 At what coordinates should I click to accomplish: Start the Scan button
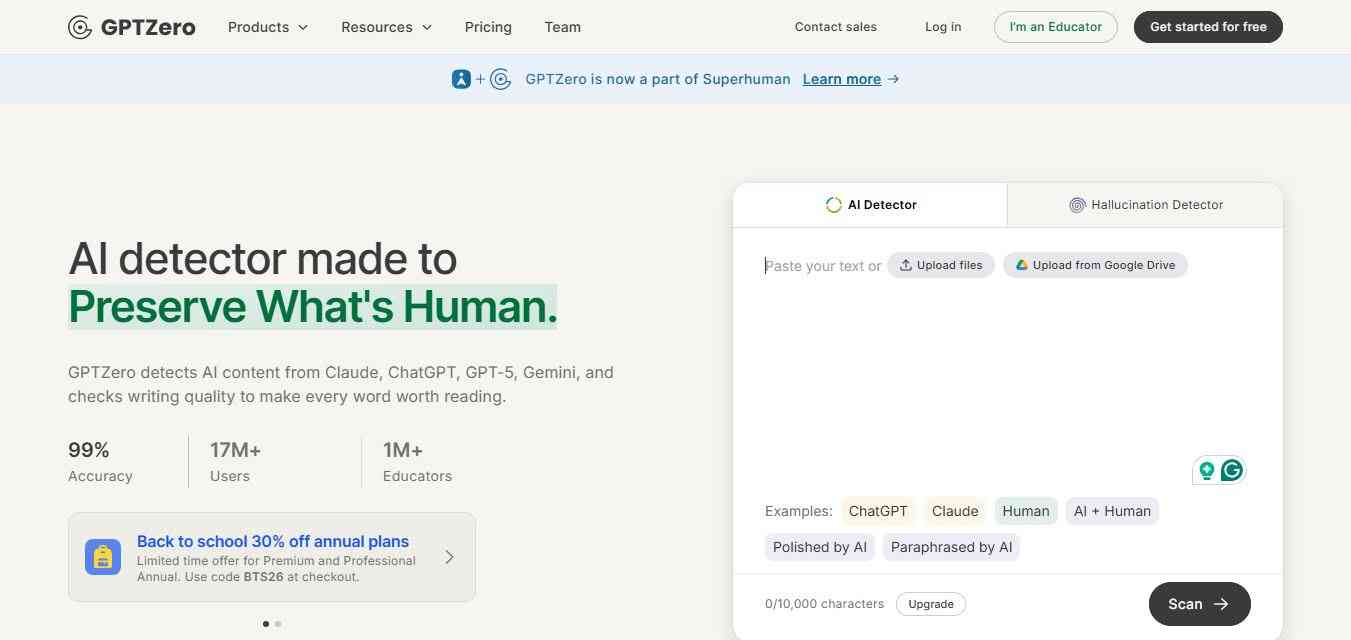(x=1199, y=604)
